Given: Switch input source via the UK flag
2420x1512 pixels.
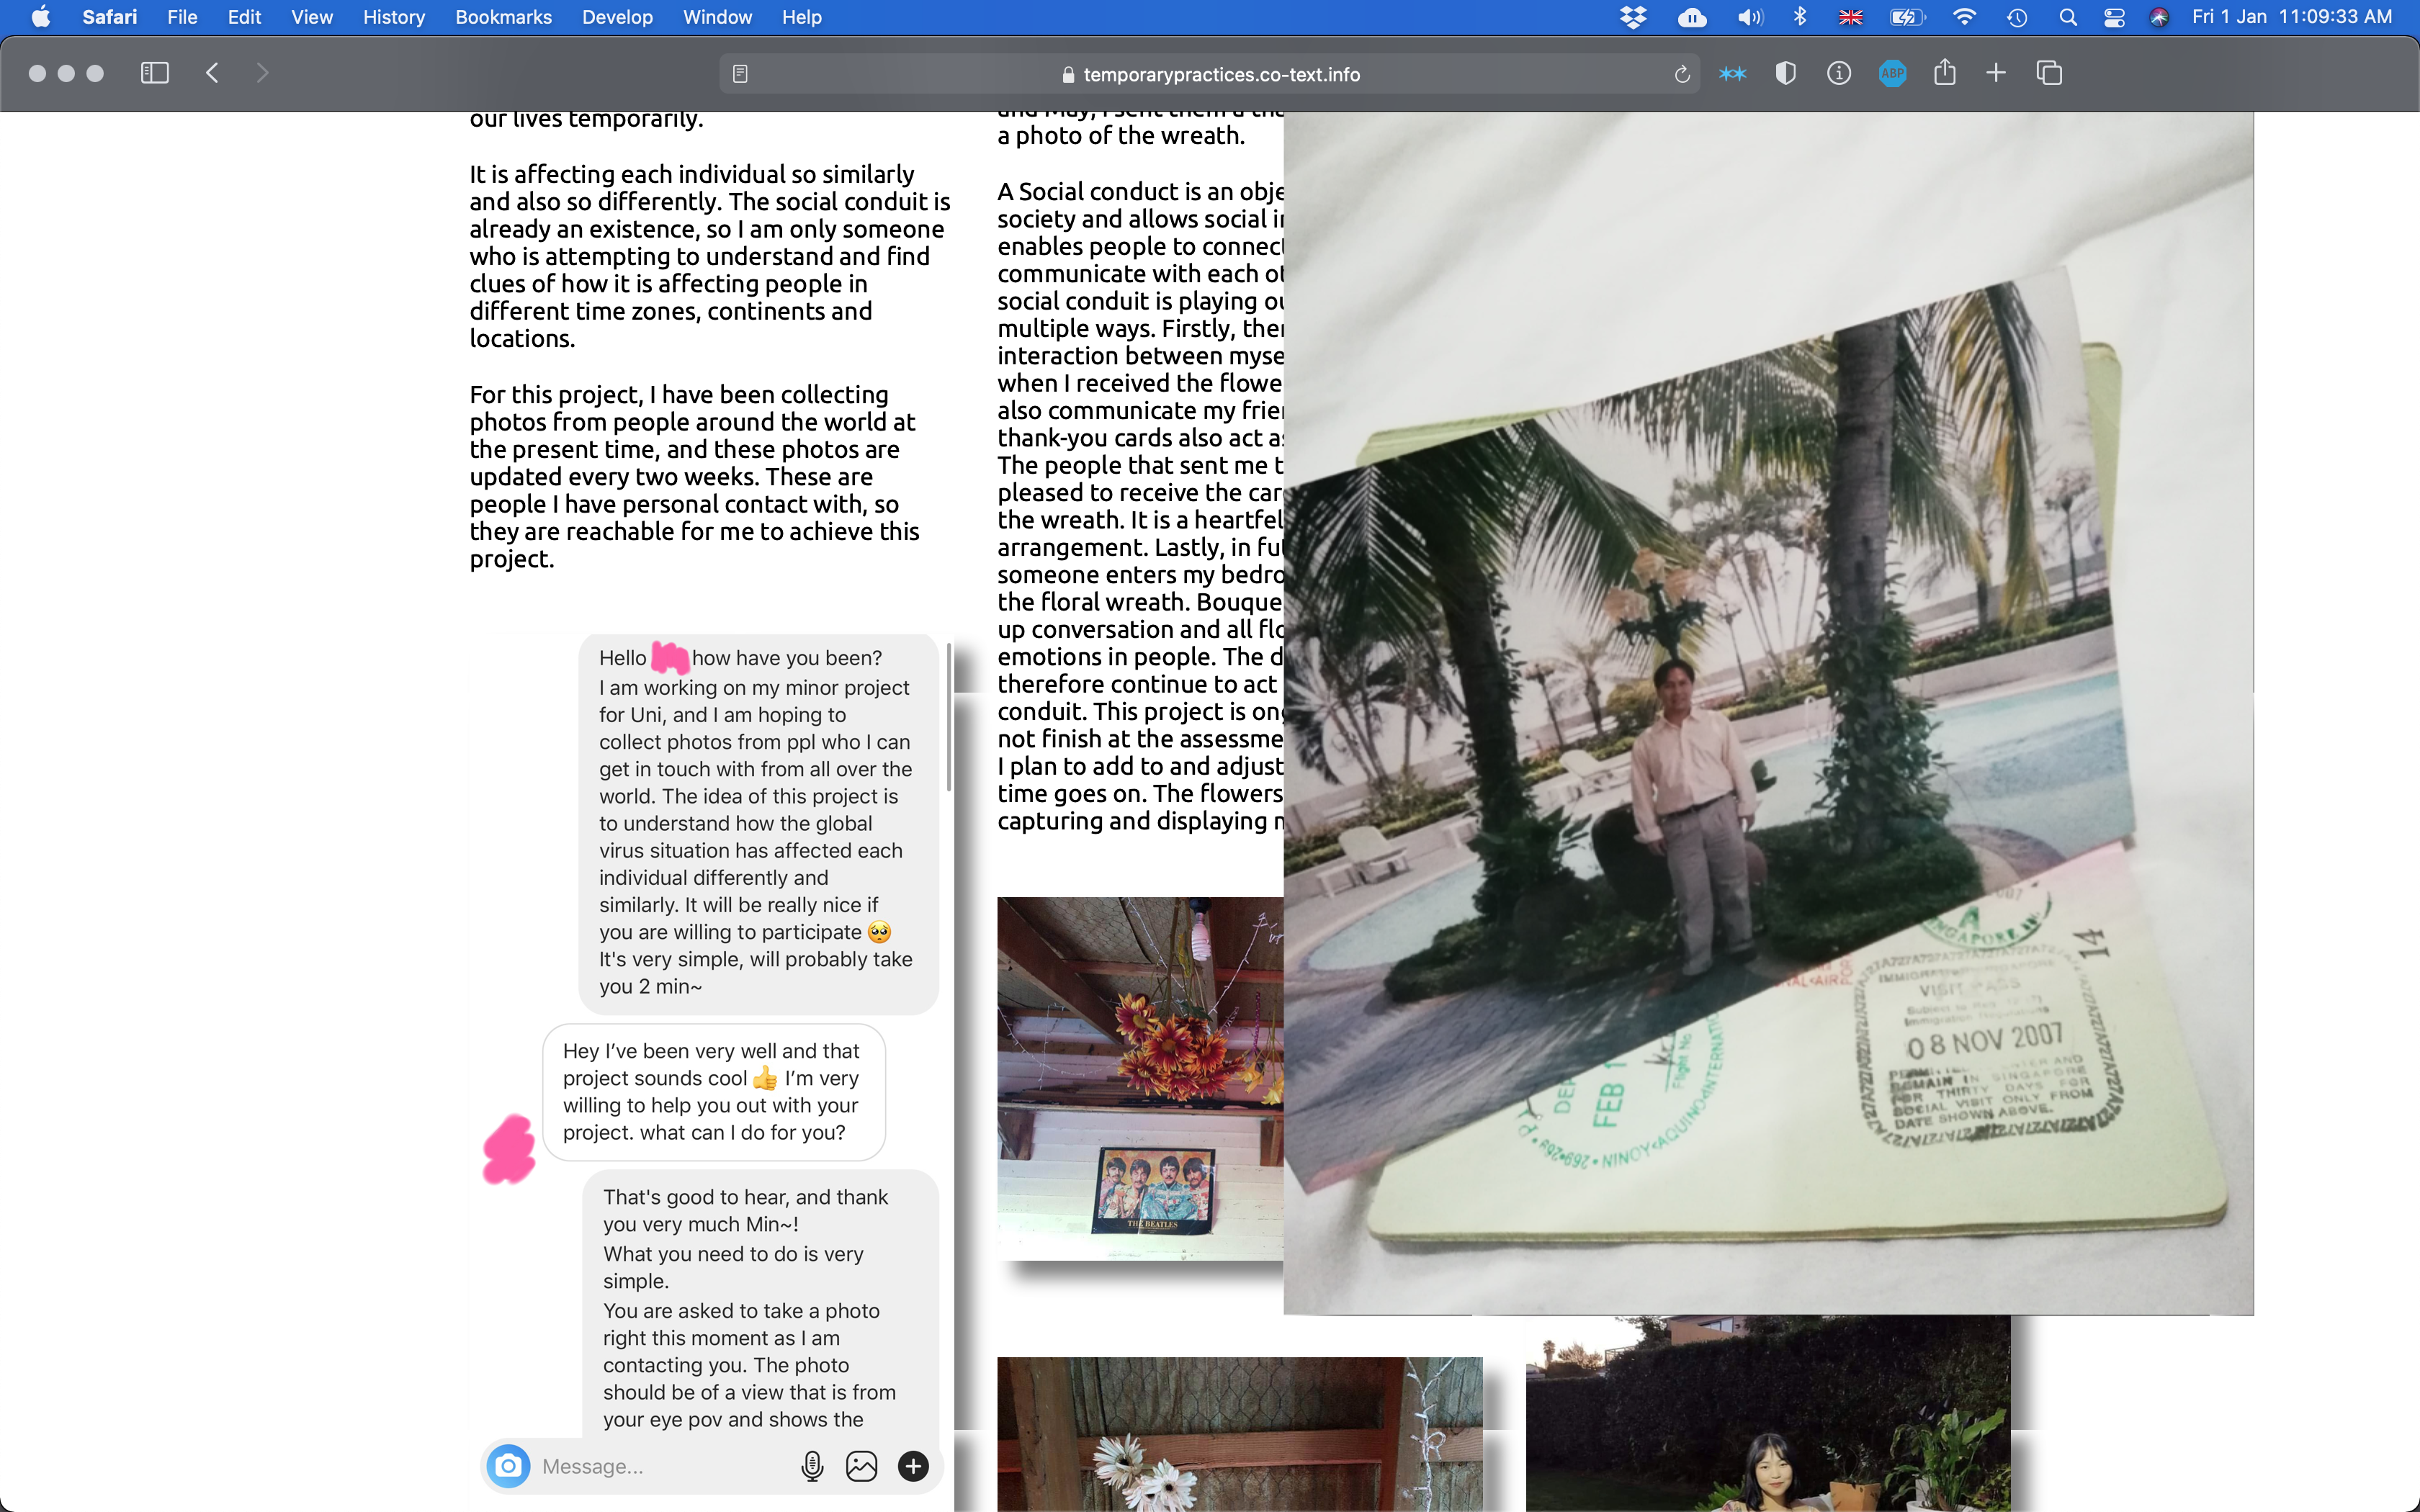Looking at the screenshot, I should [x=1851, y=17].
